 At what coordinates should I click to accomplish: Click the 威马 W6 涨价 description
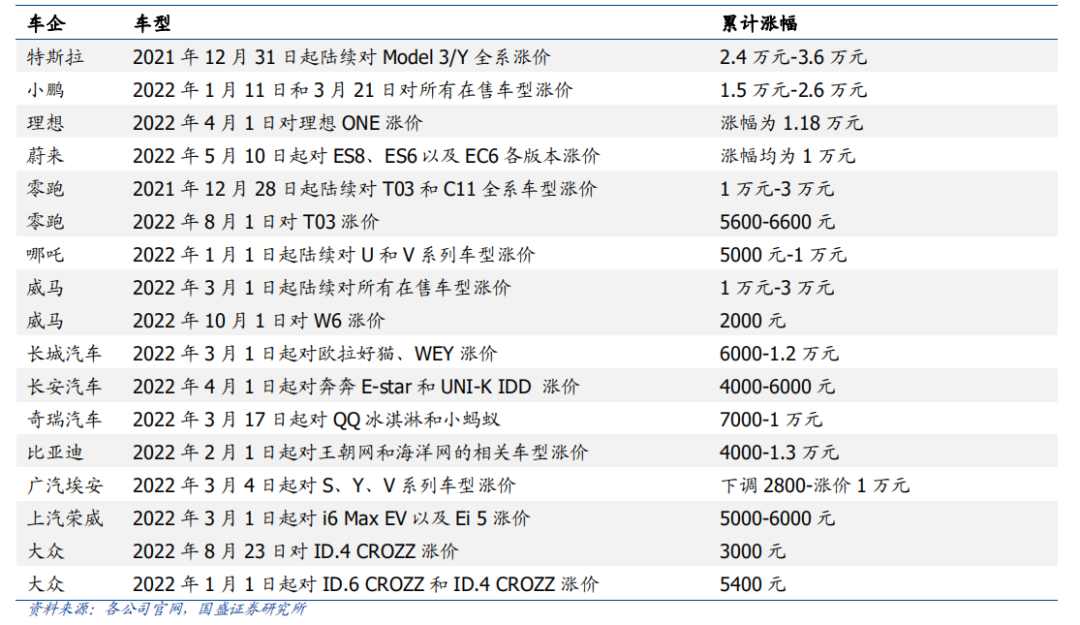259,320
